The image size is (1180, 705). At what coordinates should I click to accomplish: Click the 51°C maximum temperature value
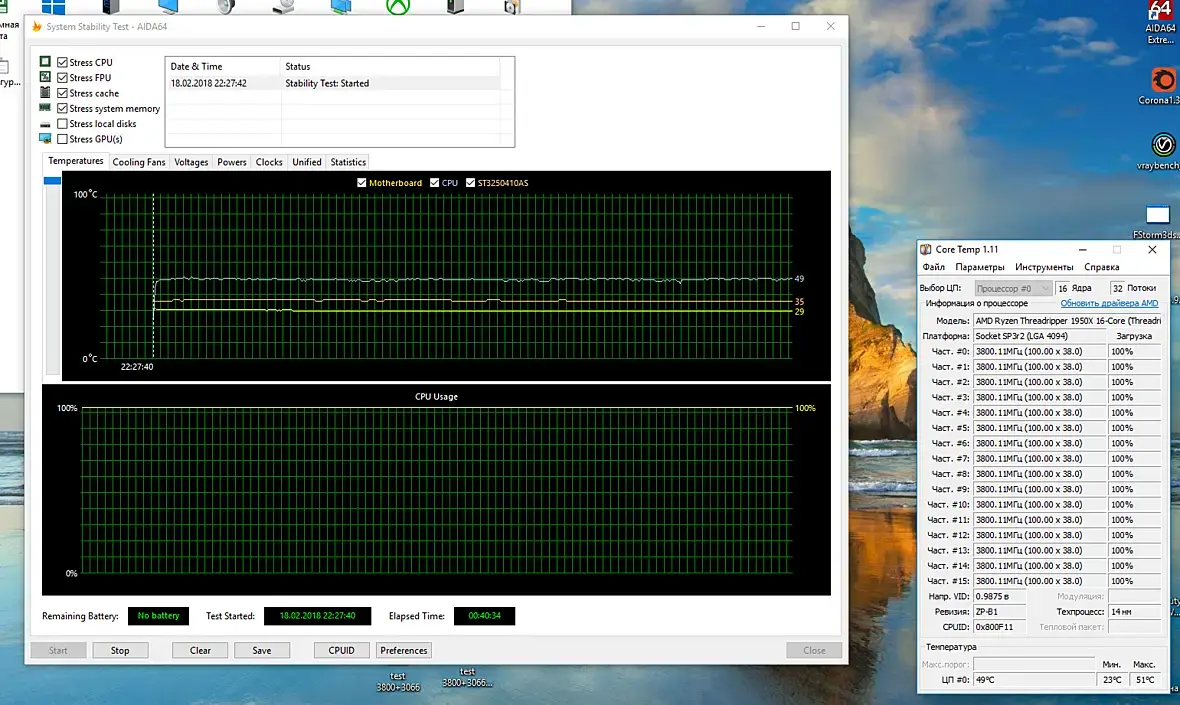pos(1145,679)
